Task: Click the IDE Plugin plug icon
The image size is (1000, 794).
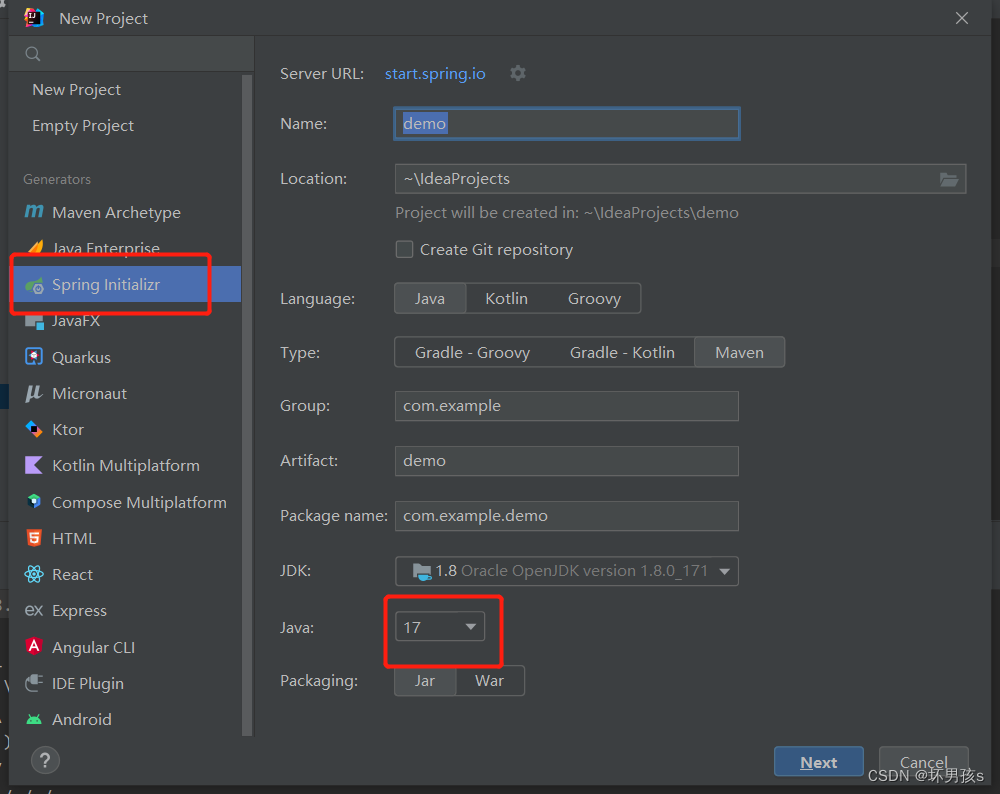Action: point(34,683)
